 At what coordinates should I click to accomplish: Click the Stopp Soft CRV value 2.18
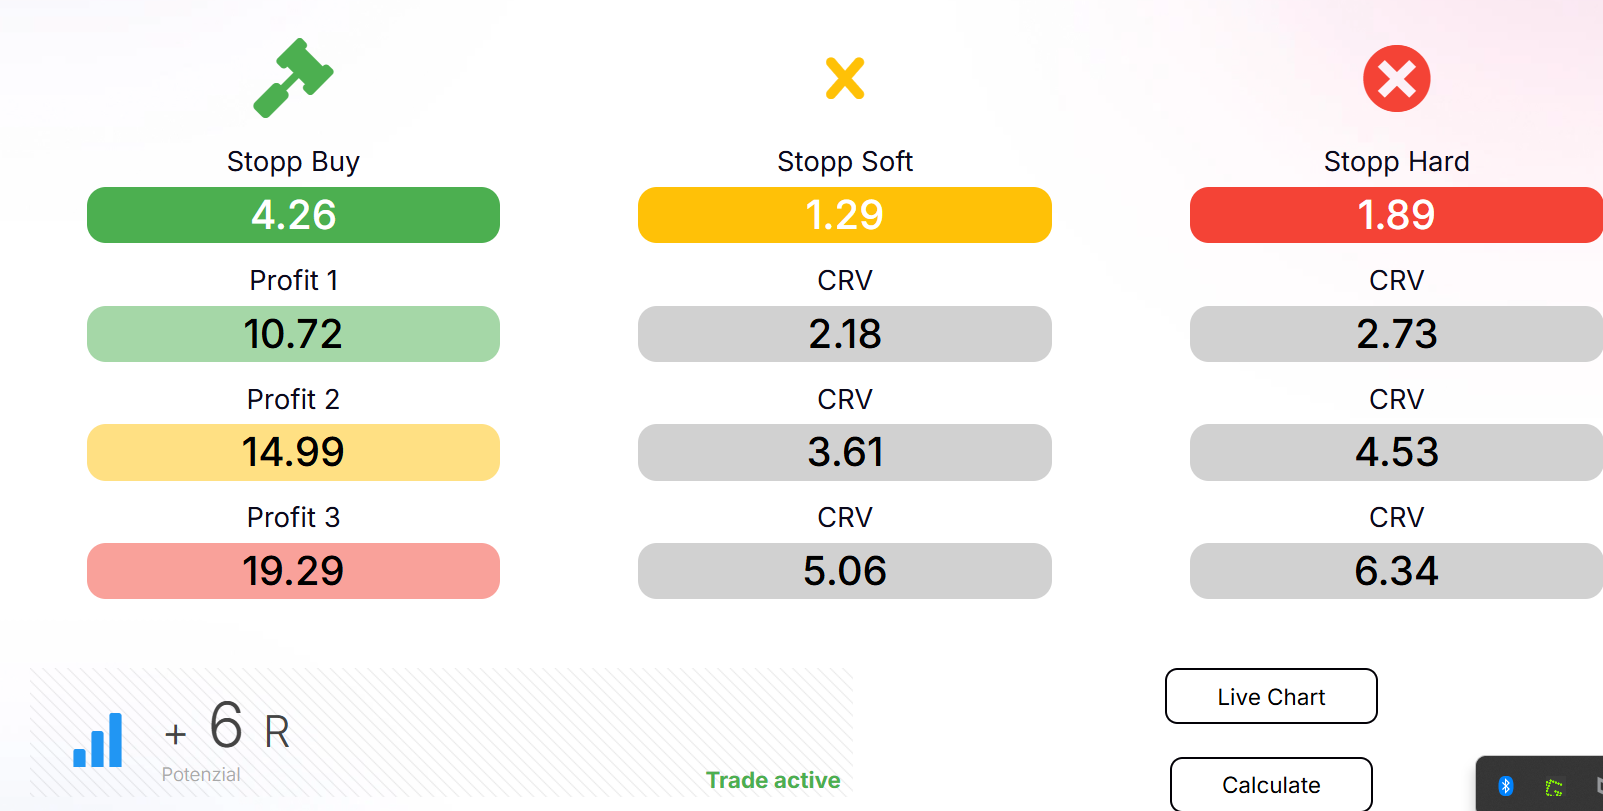point(844,334)
